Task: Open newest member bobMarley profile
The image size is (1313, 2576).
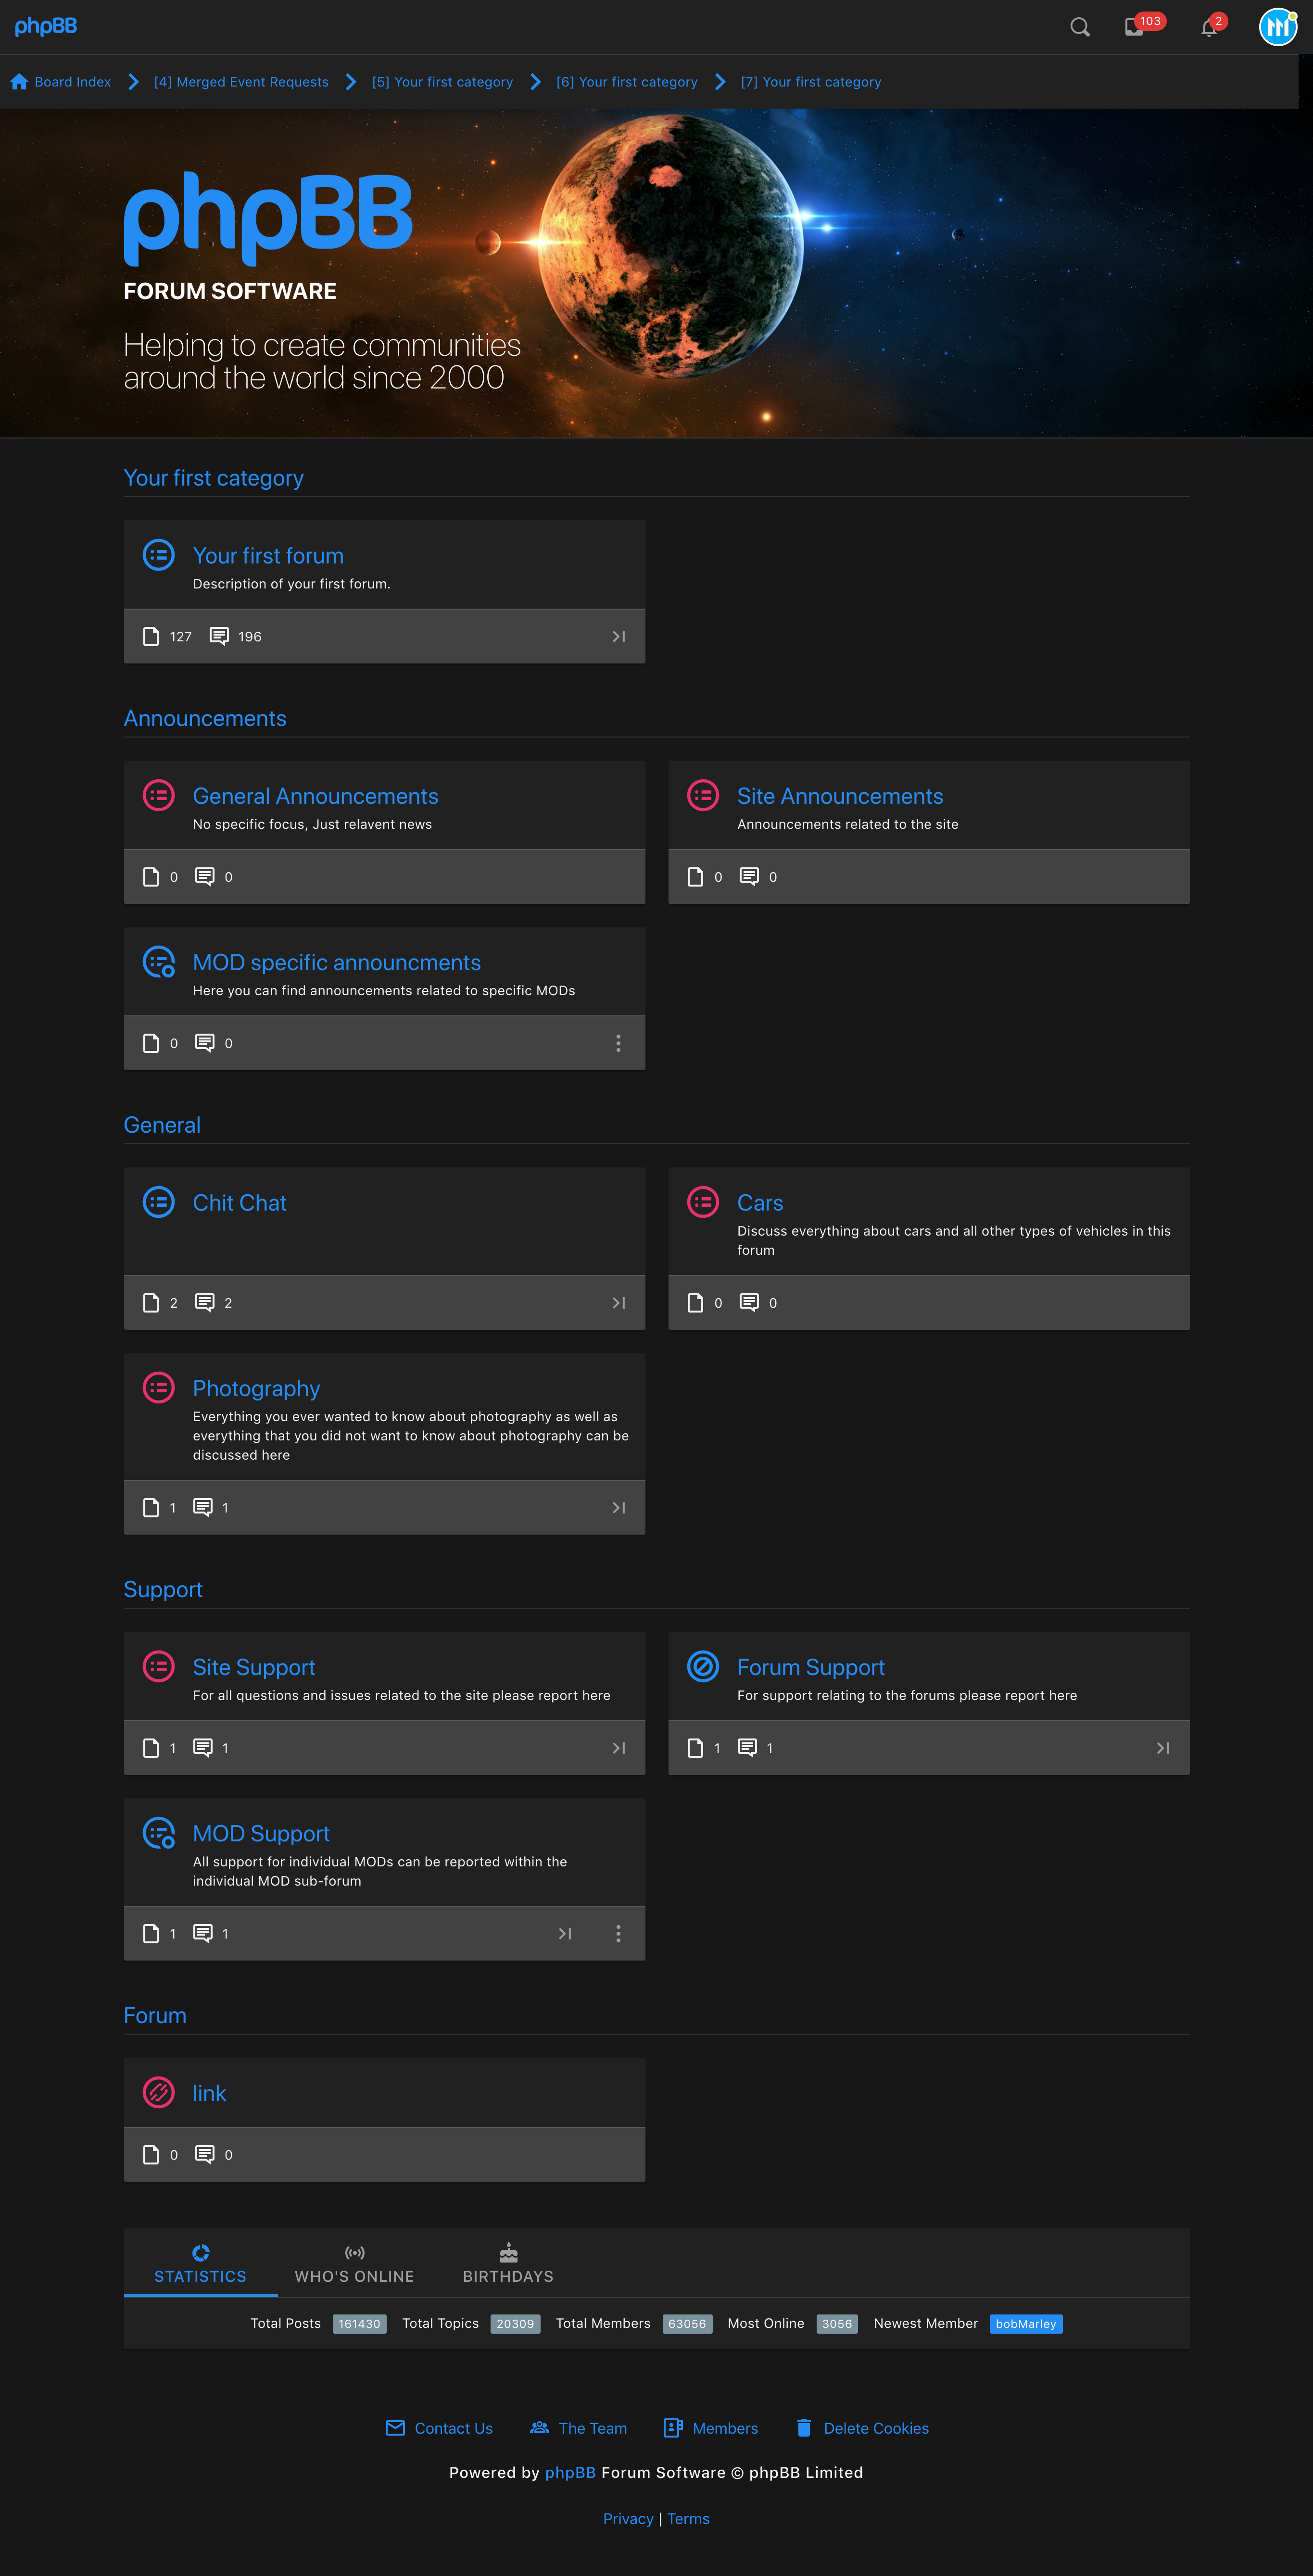Action: (1025, 2324)
